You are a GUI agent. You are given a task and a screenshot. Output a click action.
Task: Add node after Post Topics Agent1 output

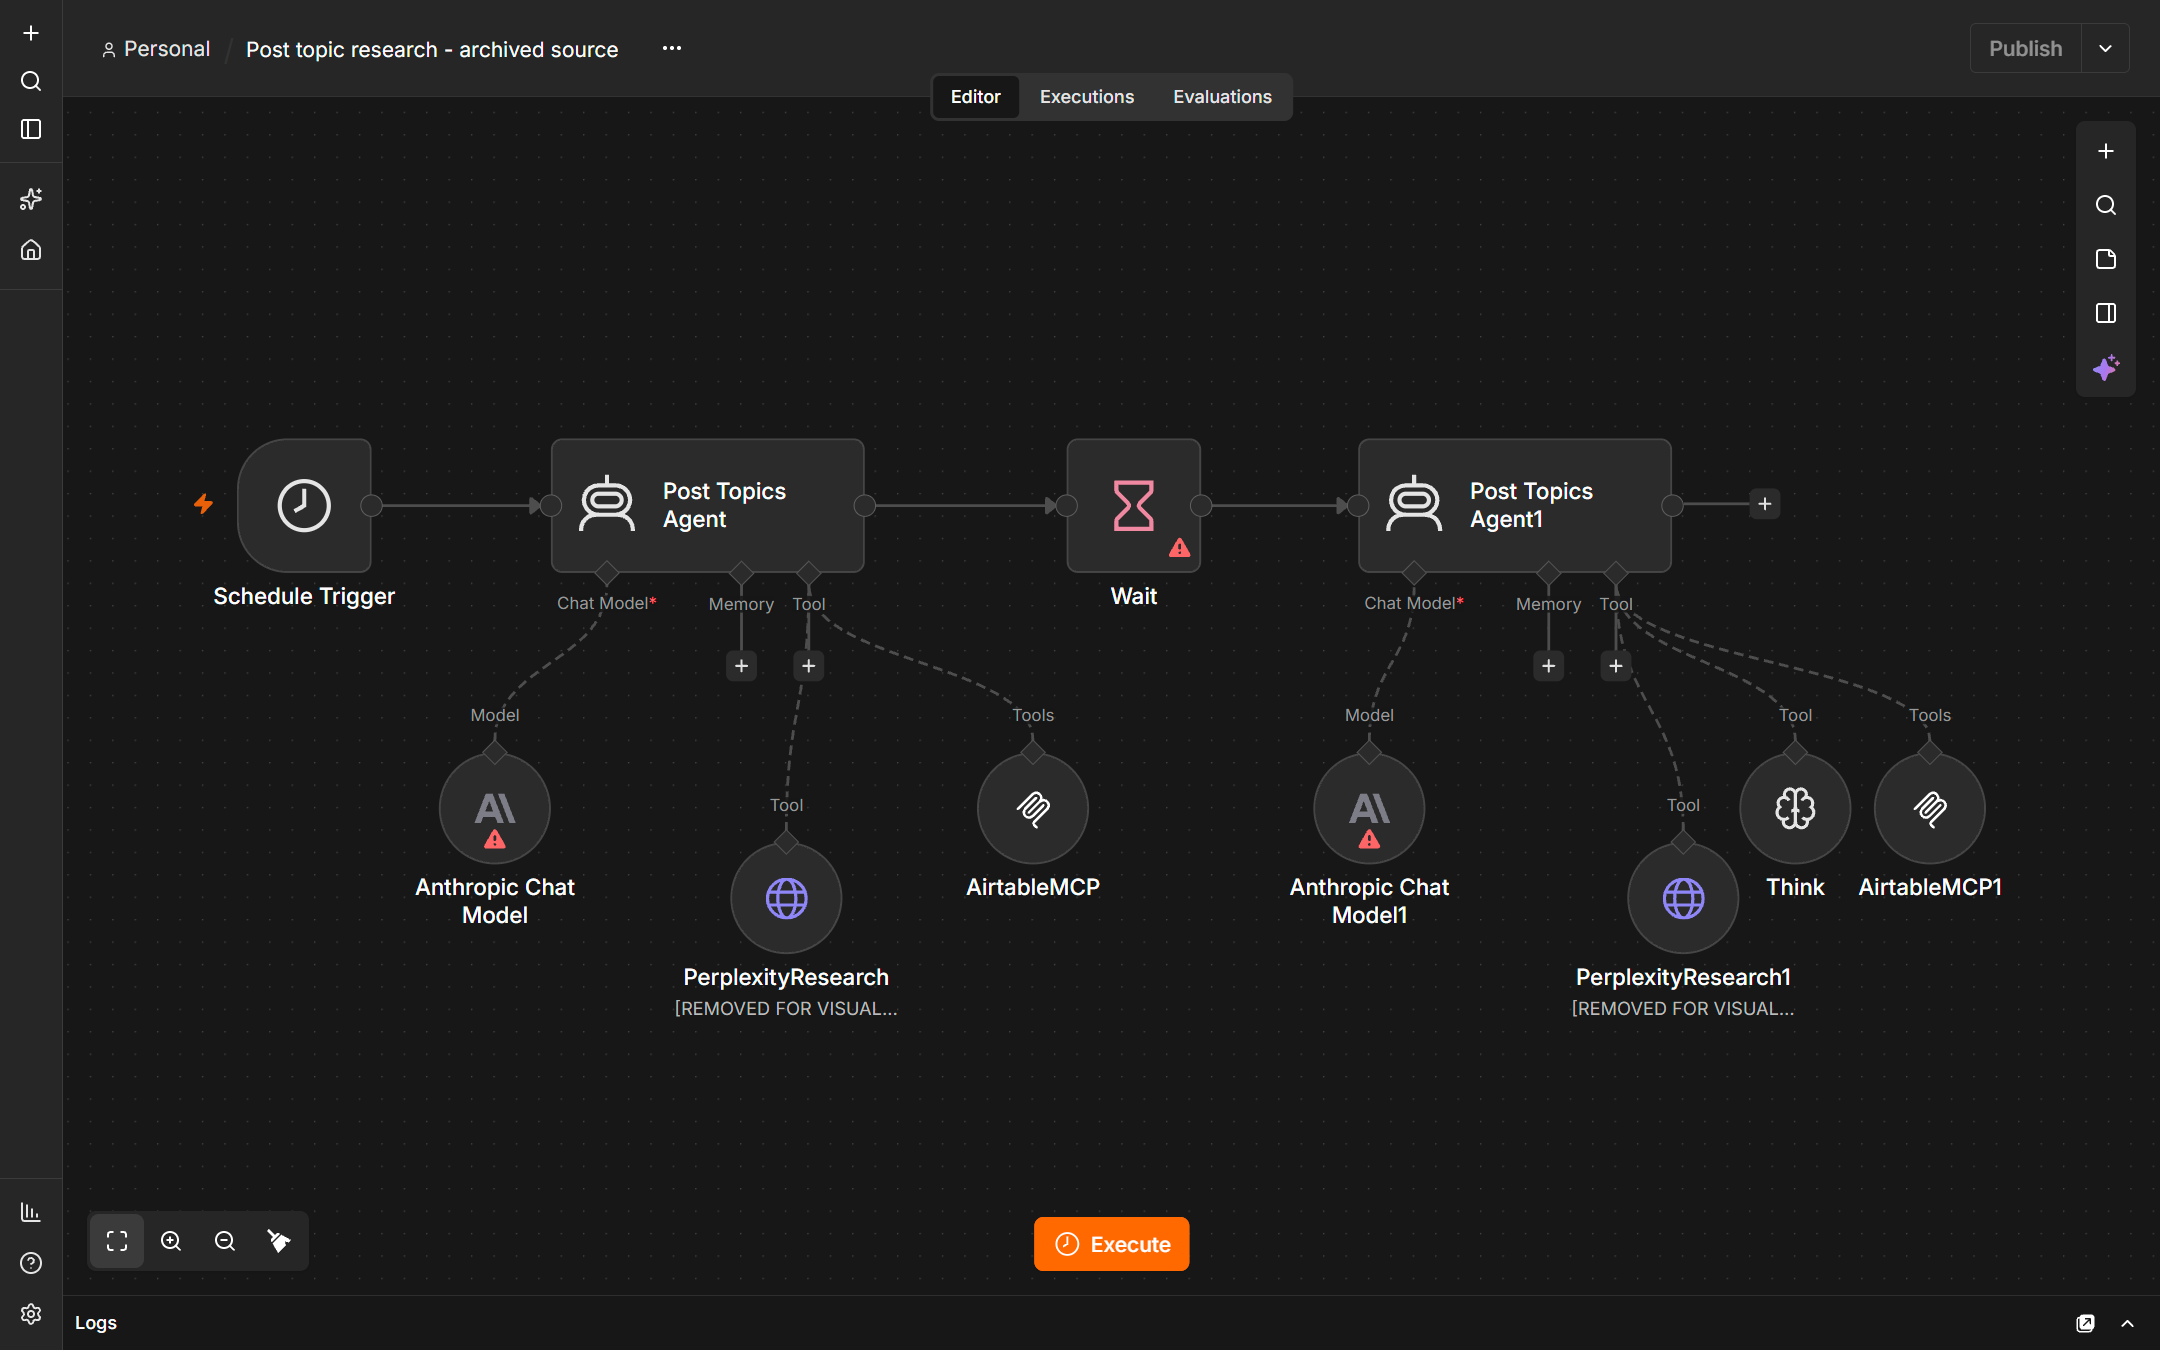coord(1765,504)
